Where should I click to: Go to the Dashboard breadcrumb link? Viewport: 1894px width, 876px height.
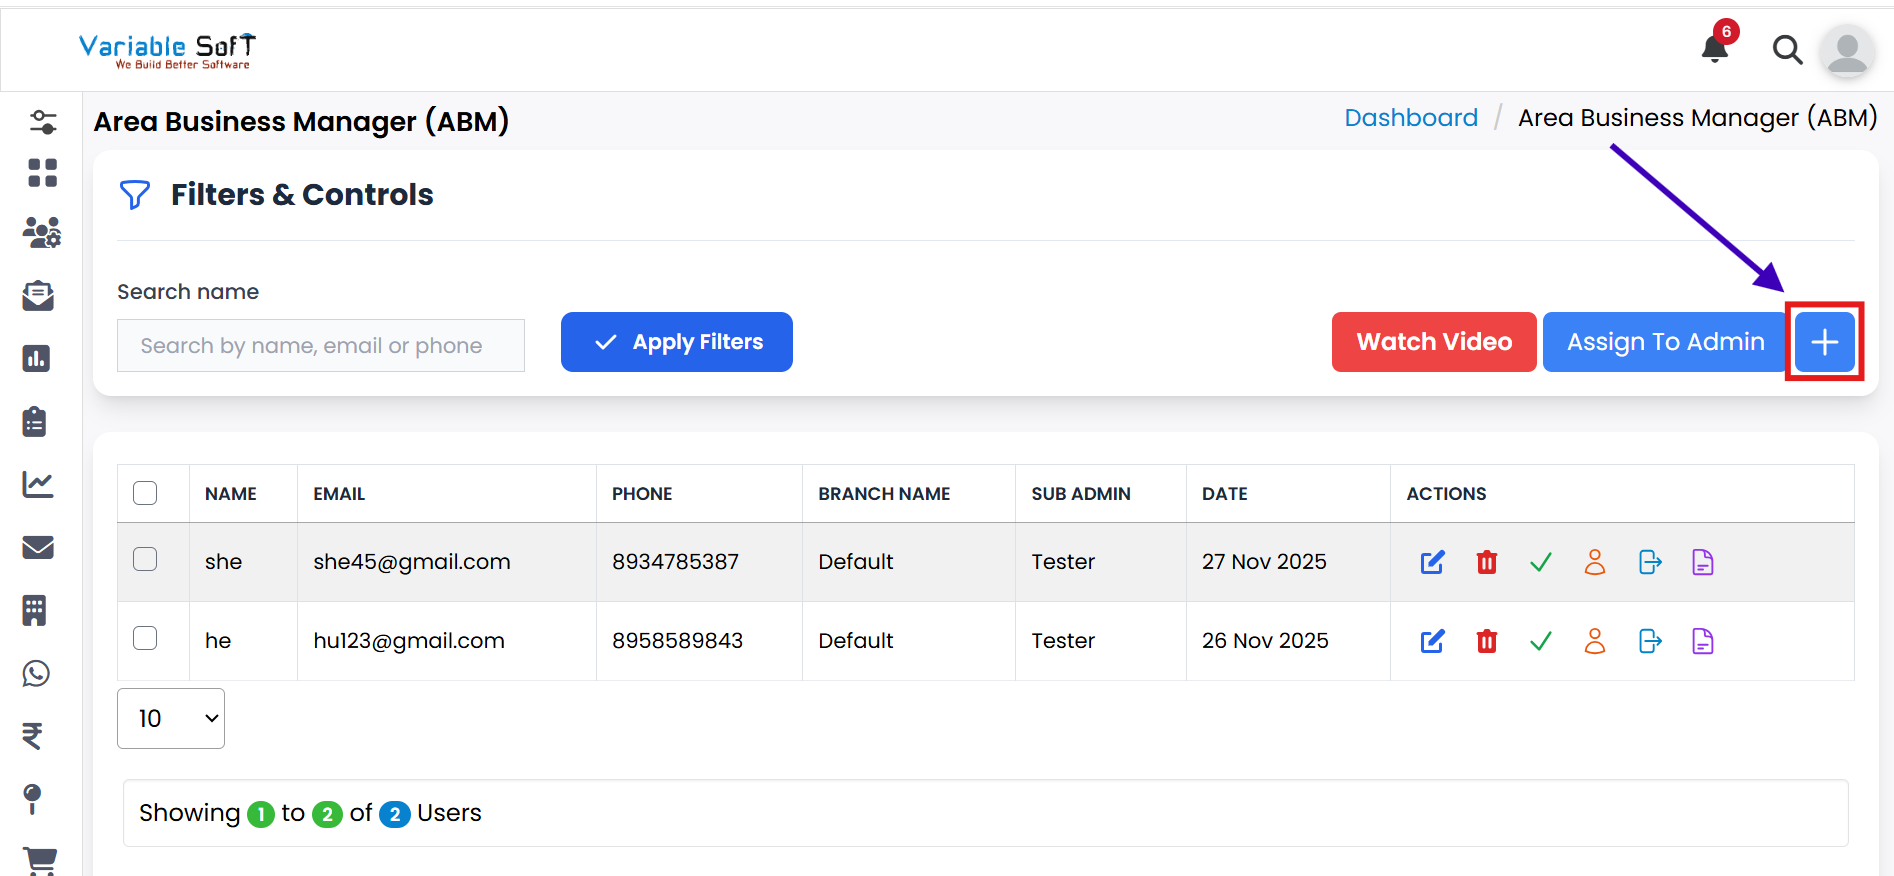1410,118
